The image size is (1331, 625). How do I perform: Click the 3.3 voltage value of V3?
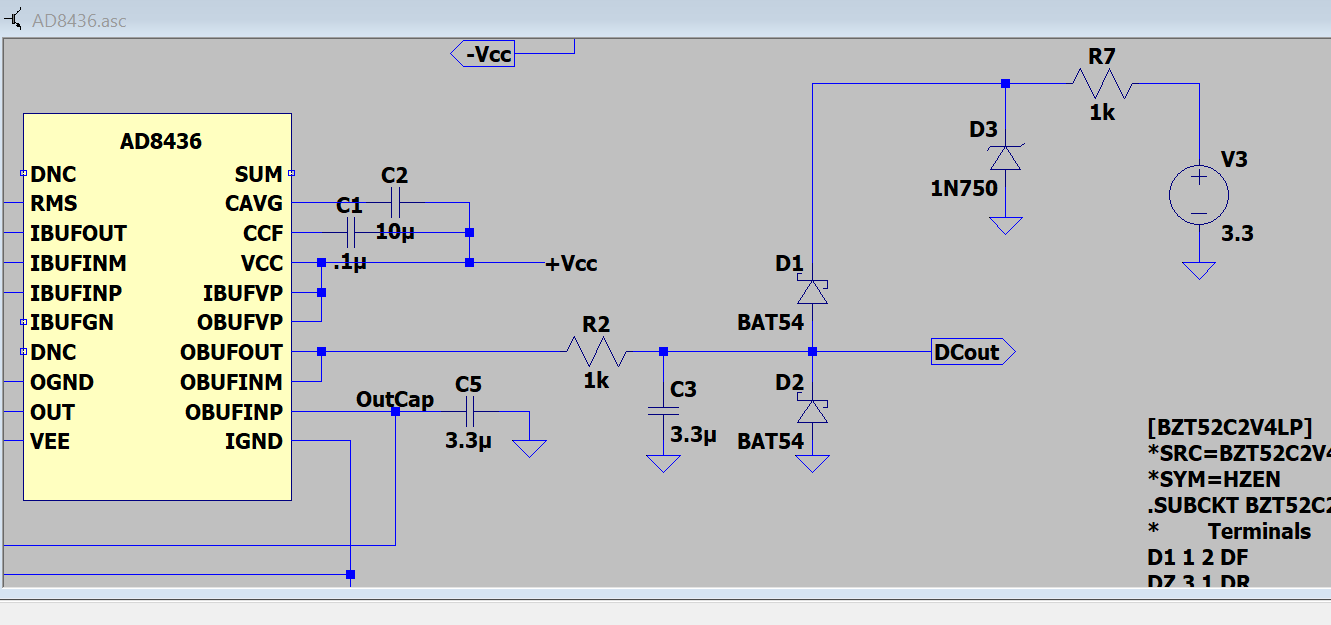(1237, 234)
